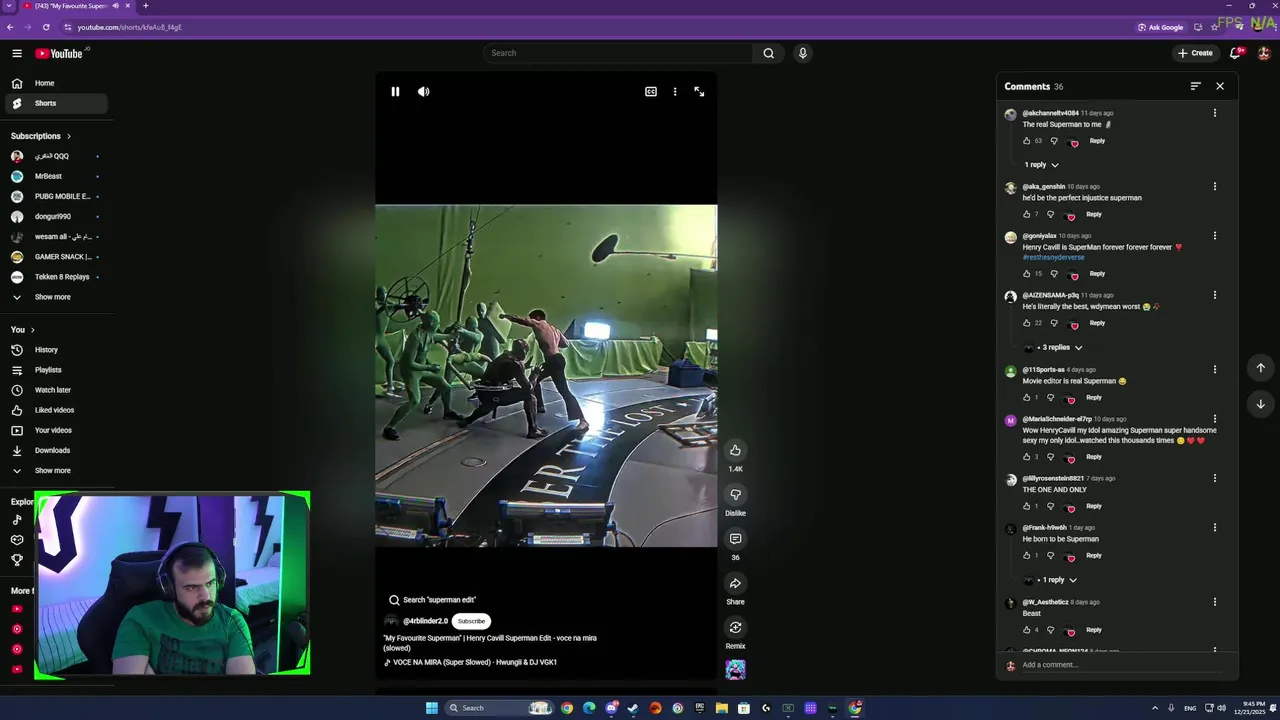Open the YouTube guide hamburger menu

tap(17, 53)
